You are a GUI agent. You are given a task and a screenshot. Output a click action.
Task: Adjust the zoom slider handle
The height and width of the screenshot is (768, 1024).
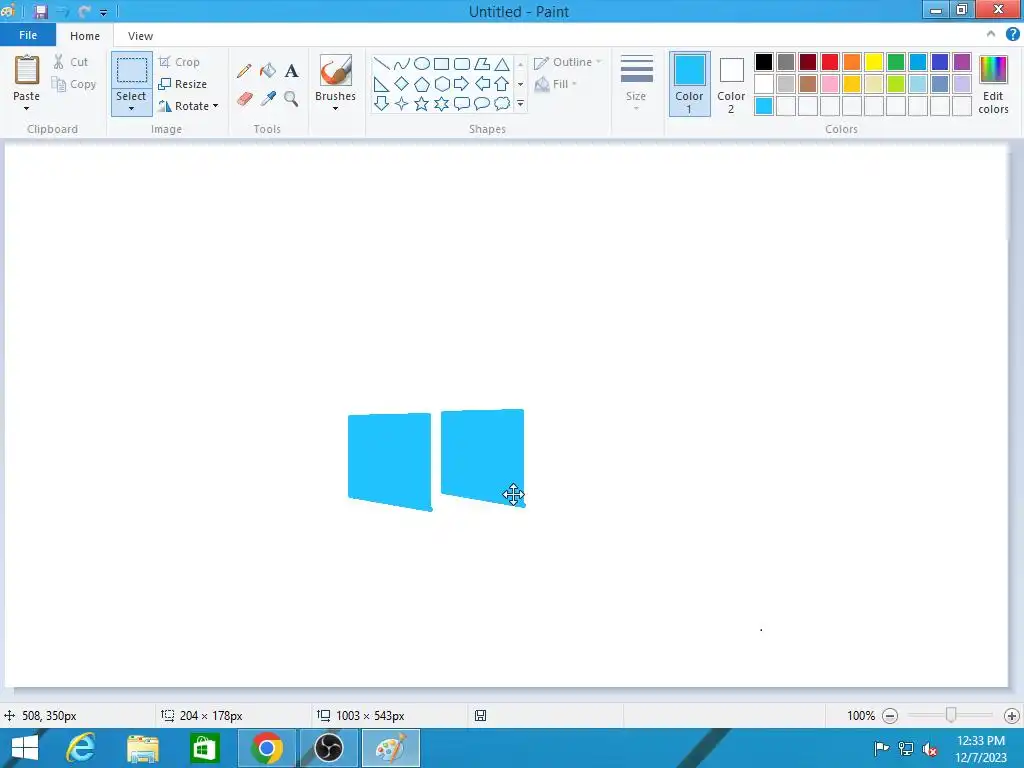pos(951,715)
